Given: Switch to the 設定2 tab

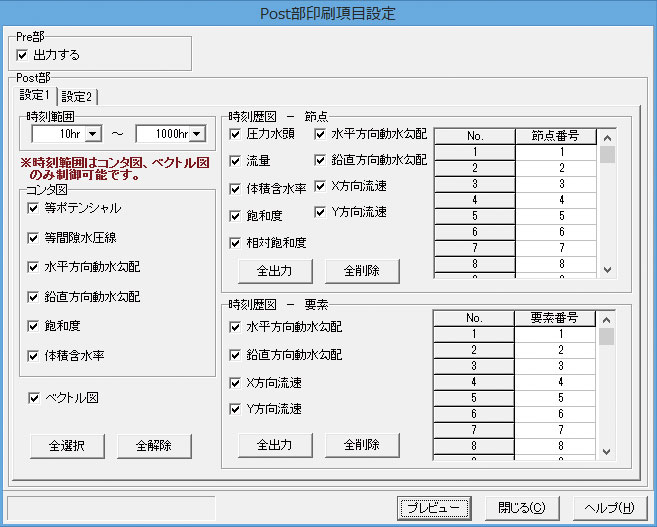Looking at the screenshot, I should tap(77, 97).
